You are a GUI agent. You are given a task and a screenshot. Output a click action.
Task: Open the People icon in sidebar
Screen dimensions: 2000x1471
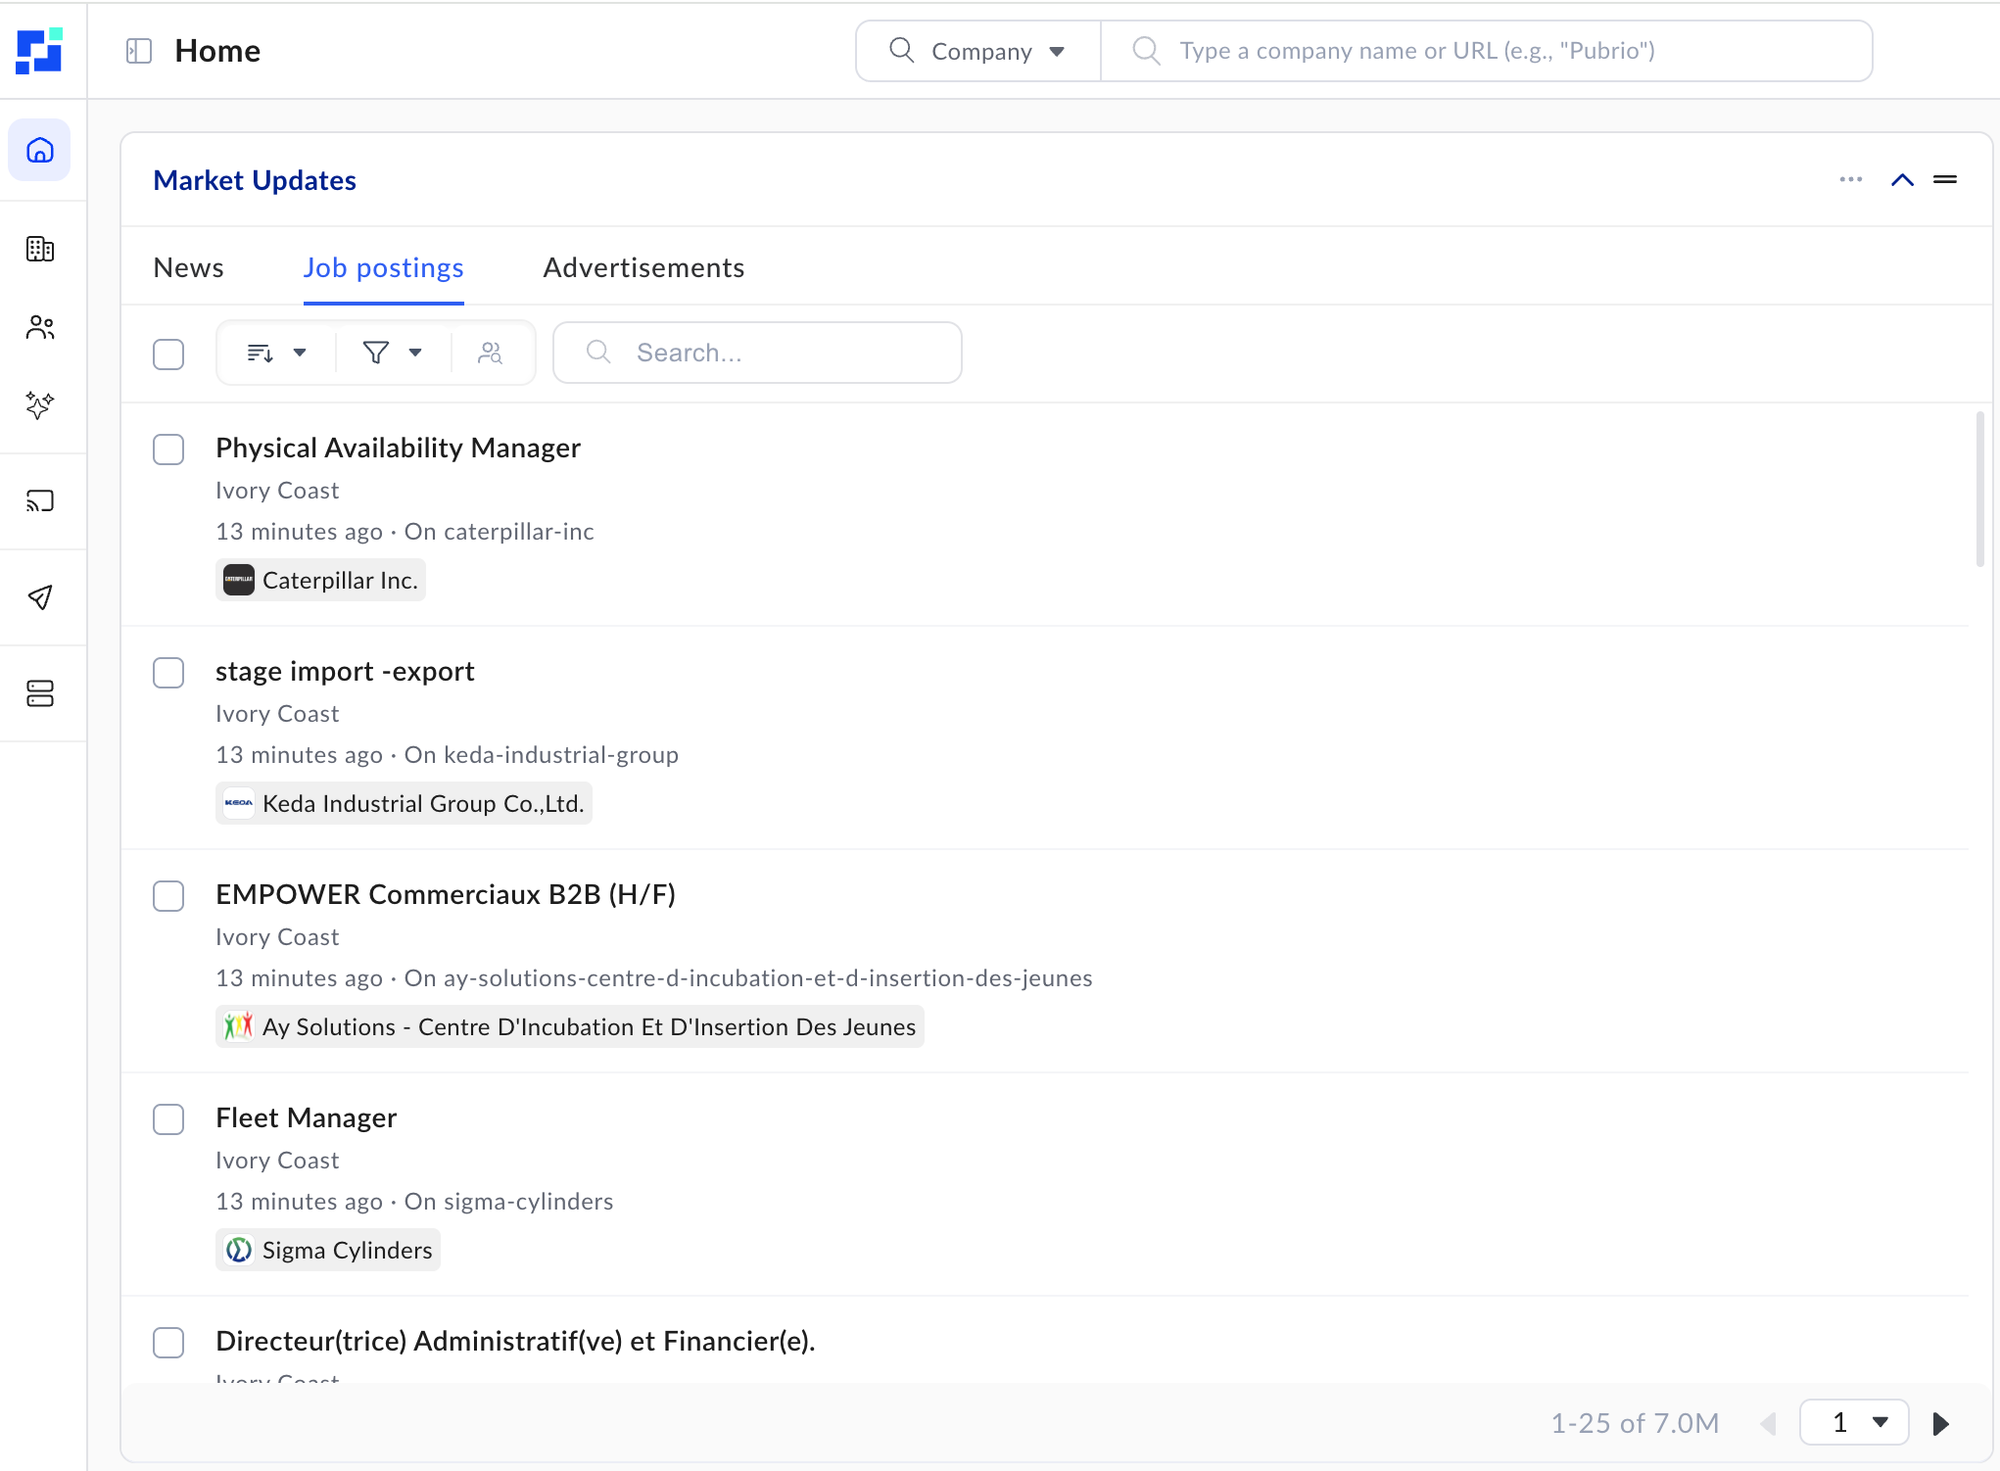point(40,327)
